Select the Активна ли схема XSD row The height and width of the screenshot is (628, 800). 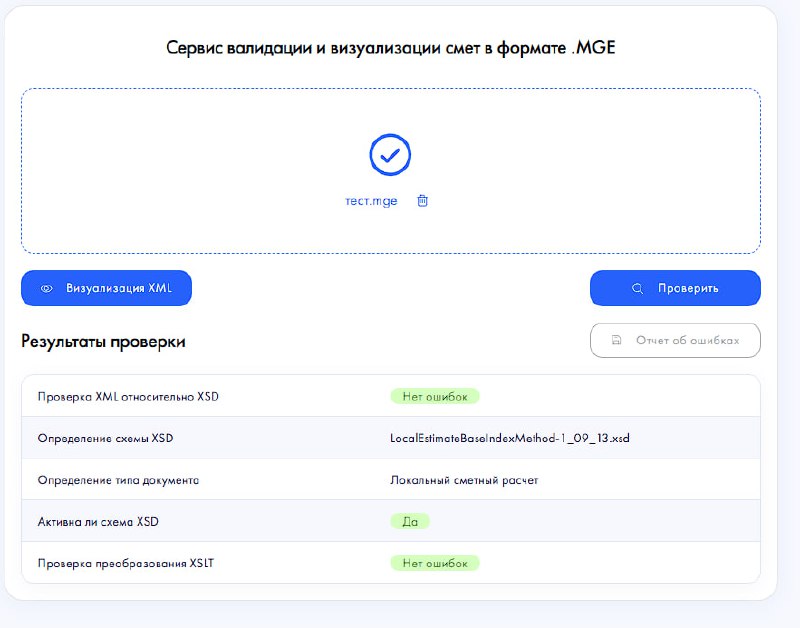point(391,521)
